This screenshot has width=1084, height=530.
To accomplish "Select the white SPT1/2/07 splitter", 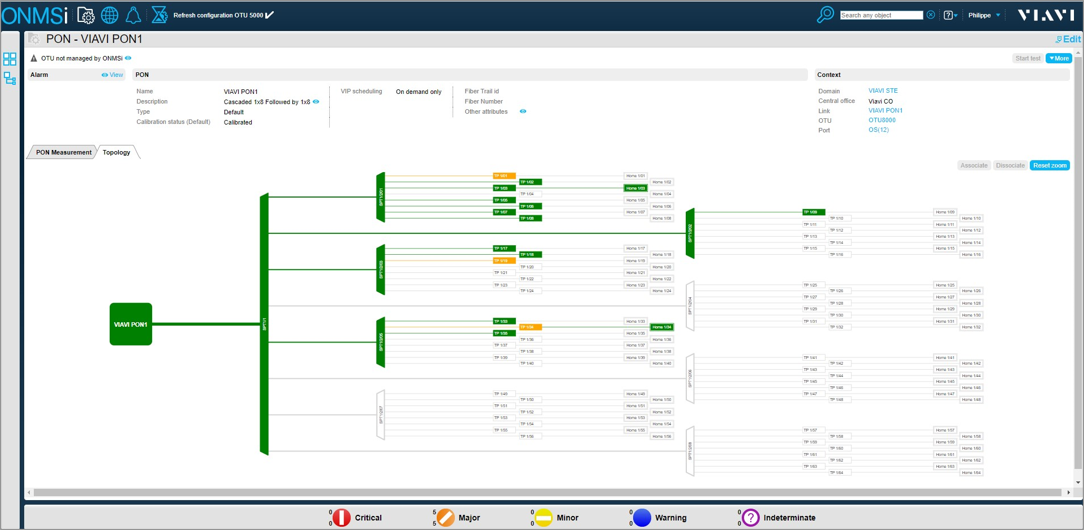I will [x=380, y=415].
